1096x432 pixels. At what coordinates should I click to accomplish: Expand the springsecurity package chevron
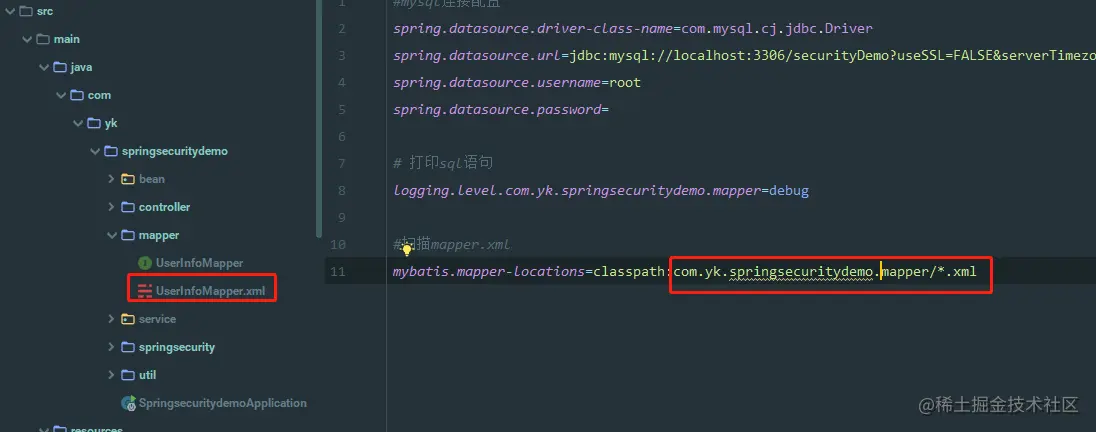click(x=111, y=347)
